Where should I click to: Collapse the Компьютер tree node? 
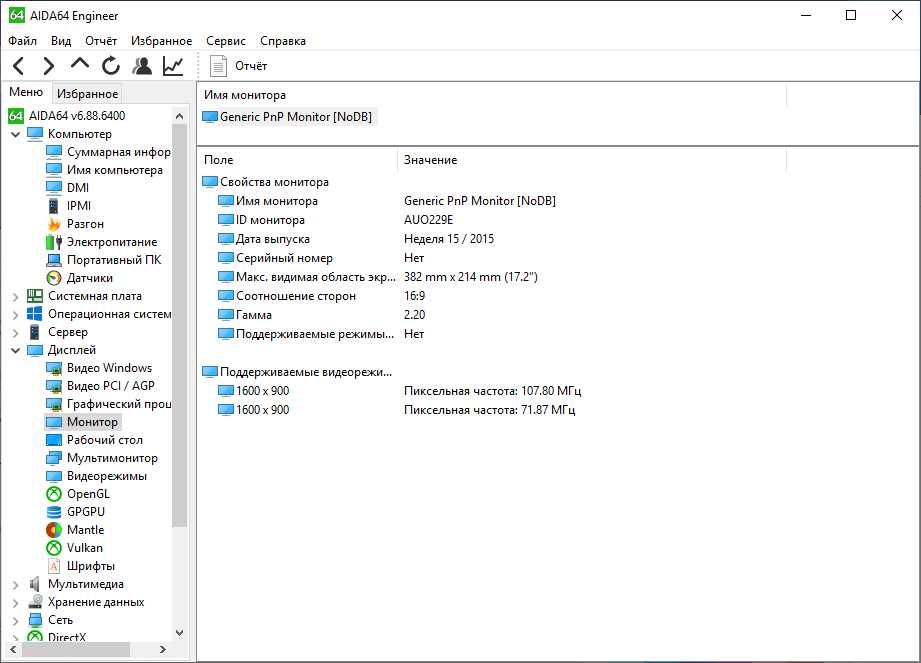[x=16, y=134]
